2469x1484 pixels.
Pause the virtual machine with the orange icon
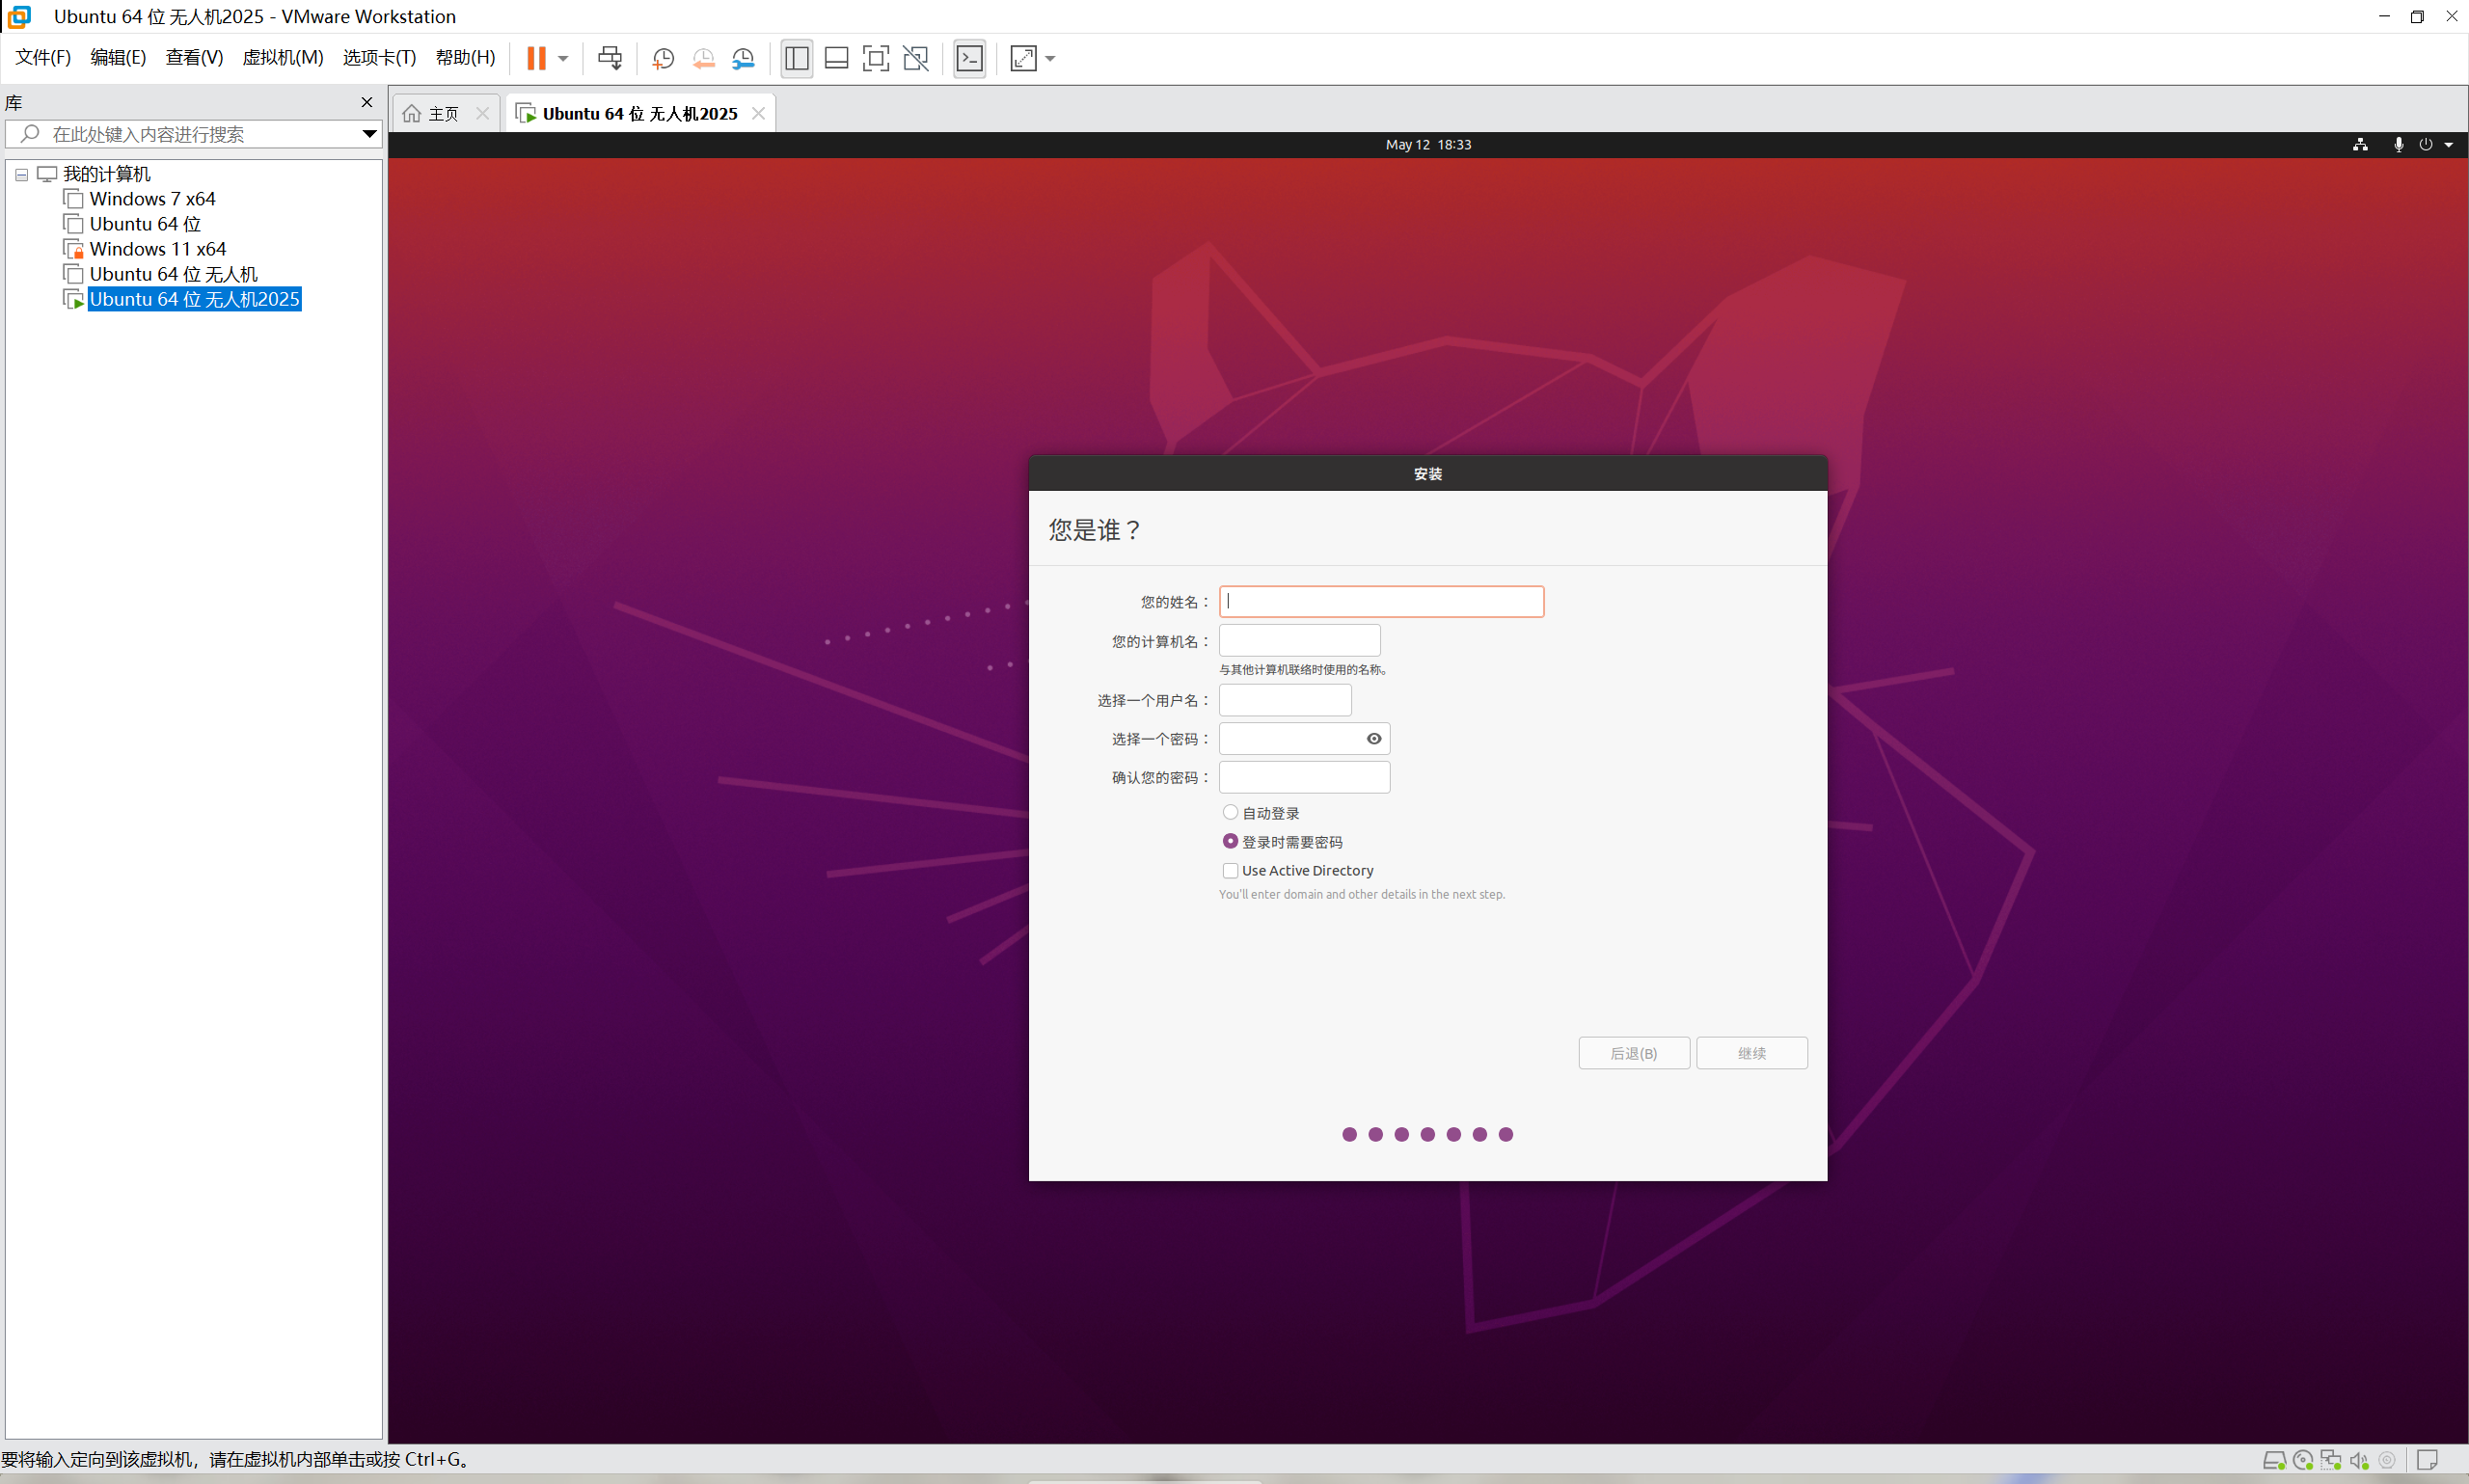coord(536,58)
